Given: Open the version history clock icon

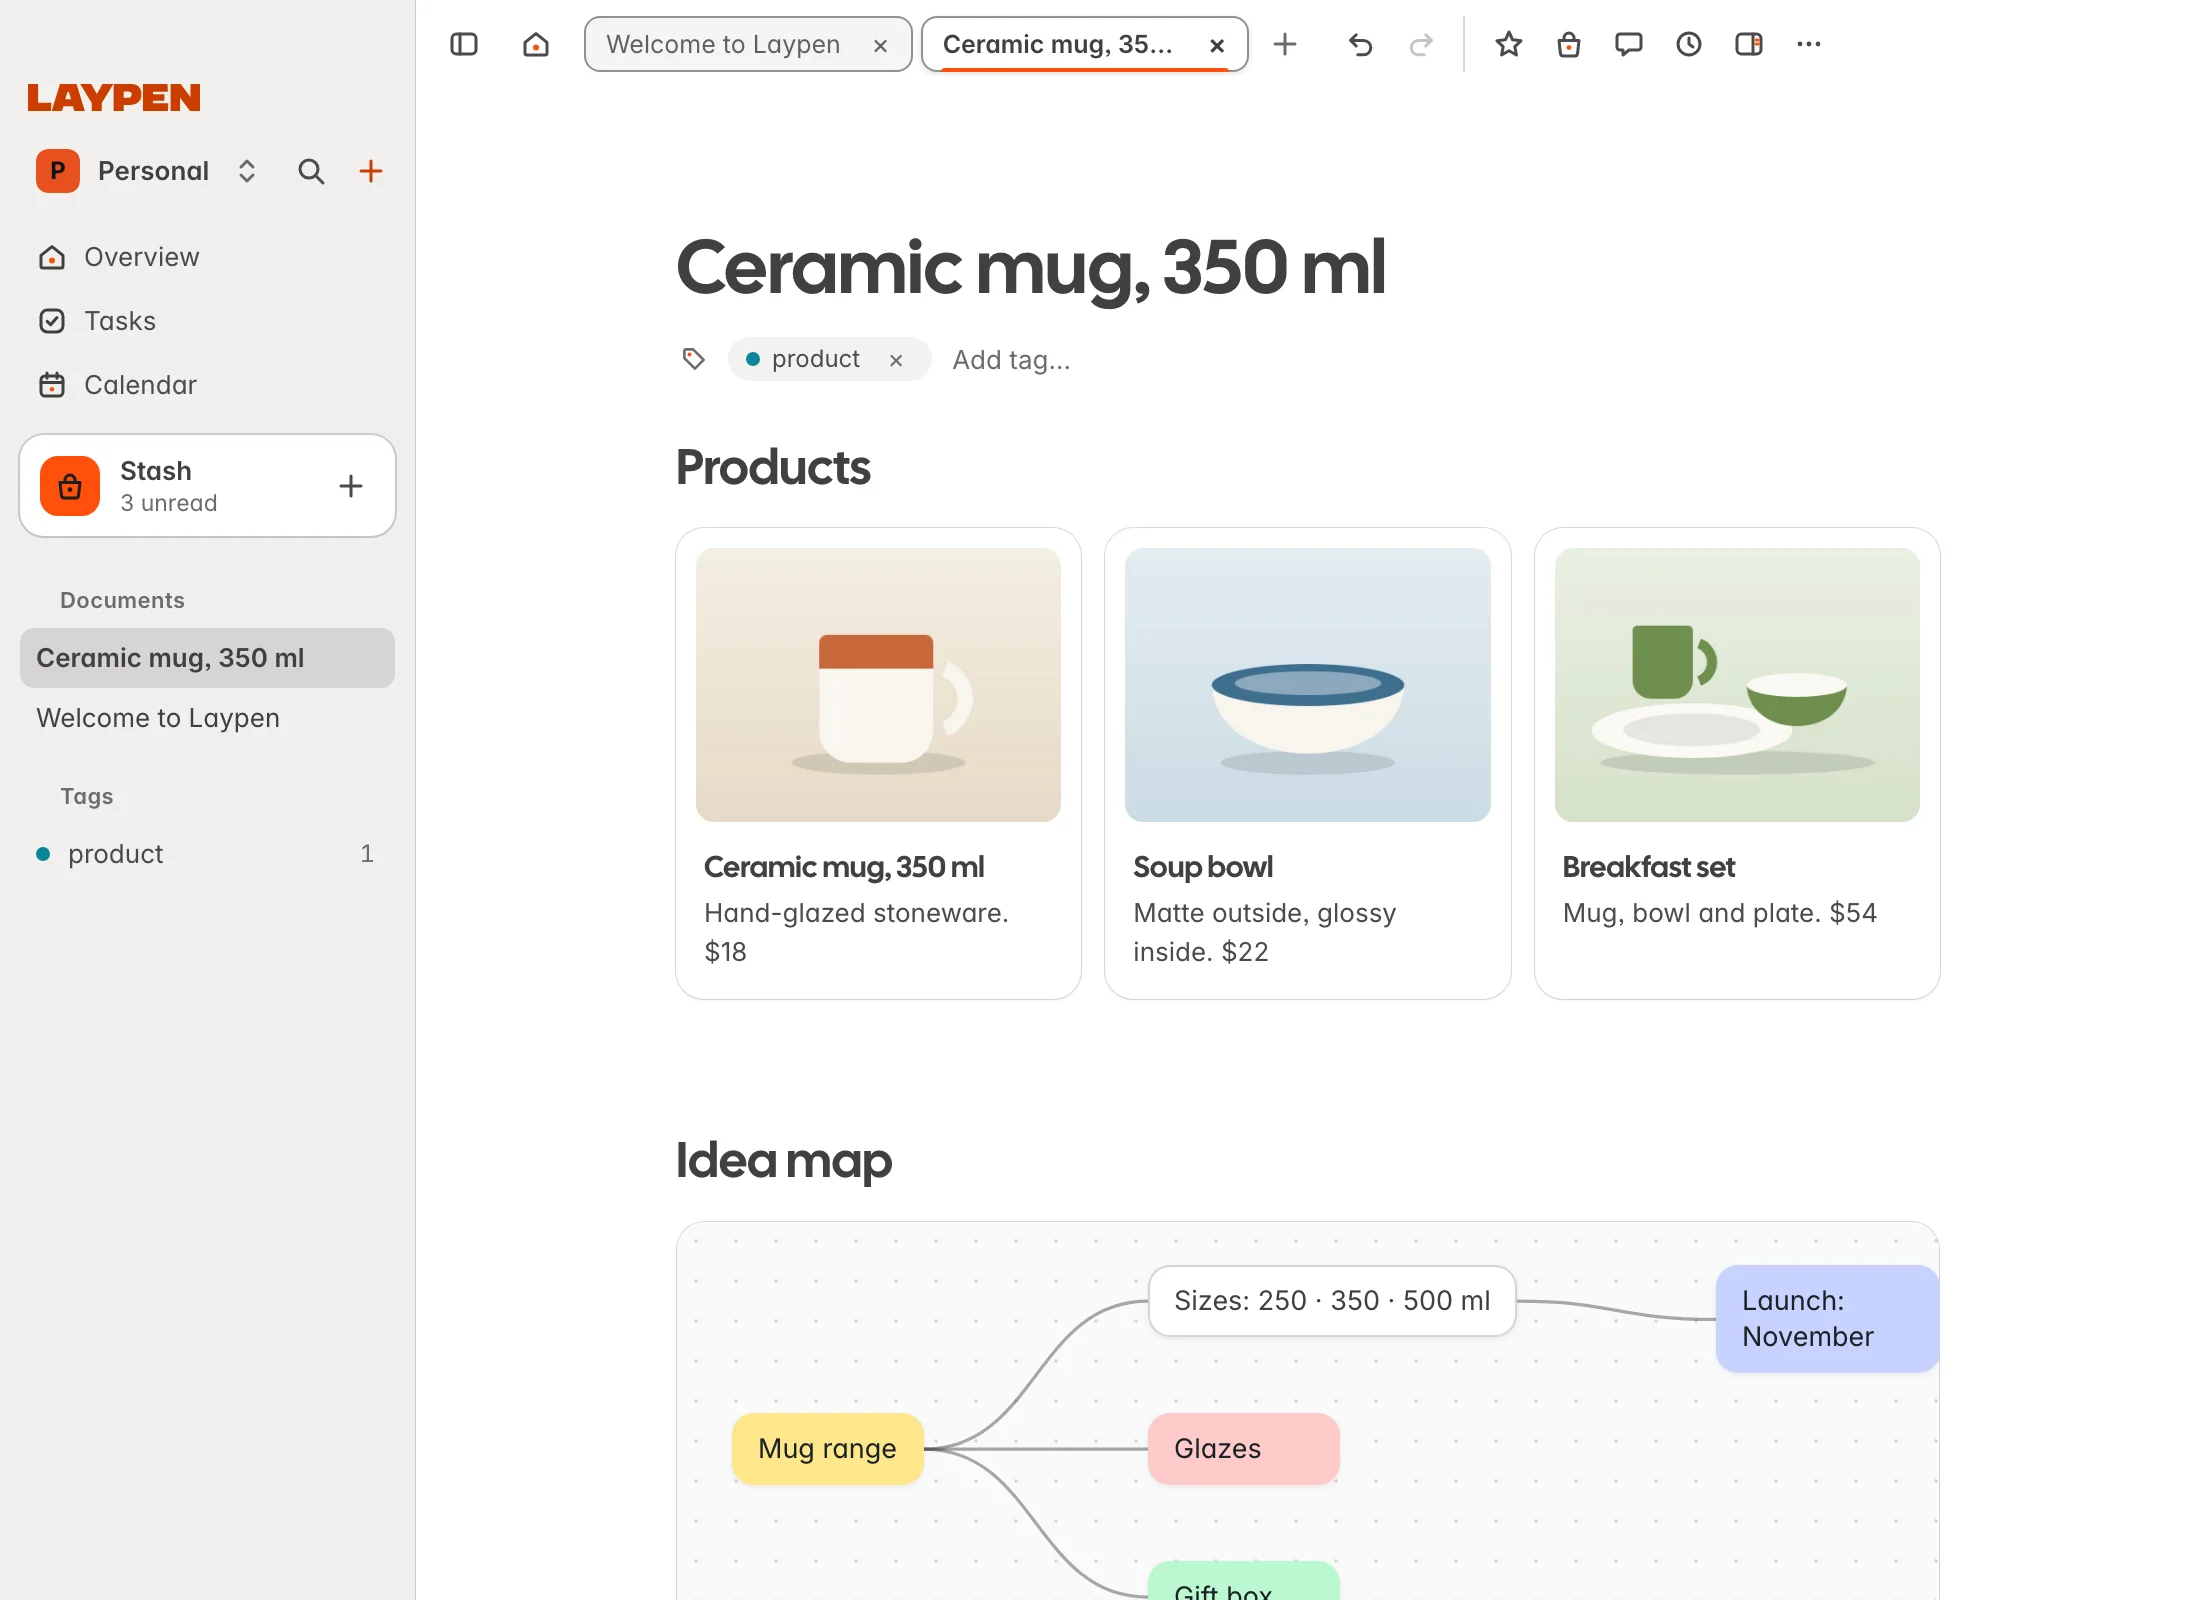Looking at the screenshot, I should [1689, 44].
